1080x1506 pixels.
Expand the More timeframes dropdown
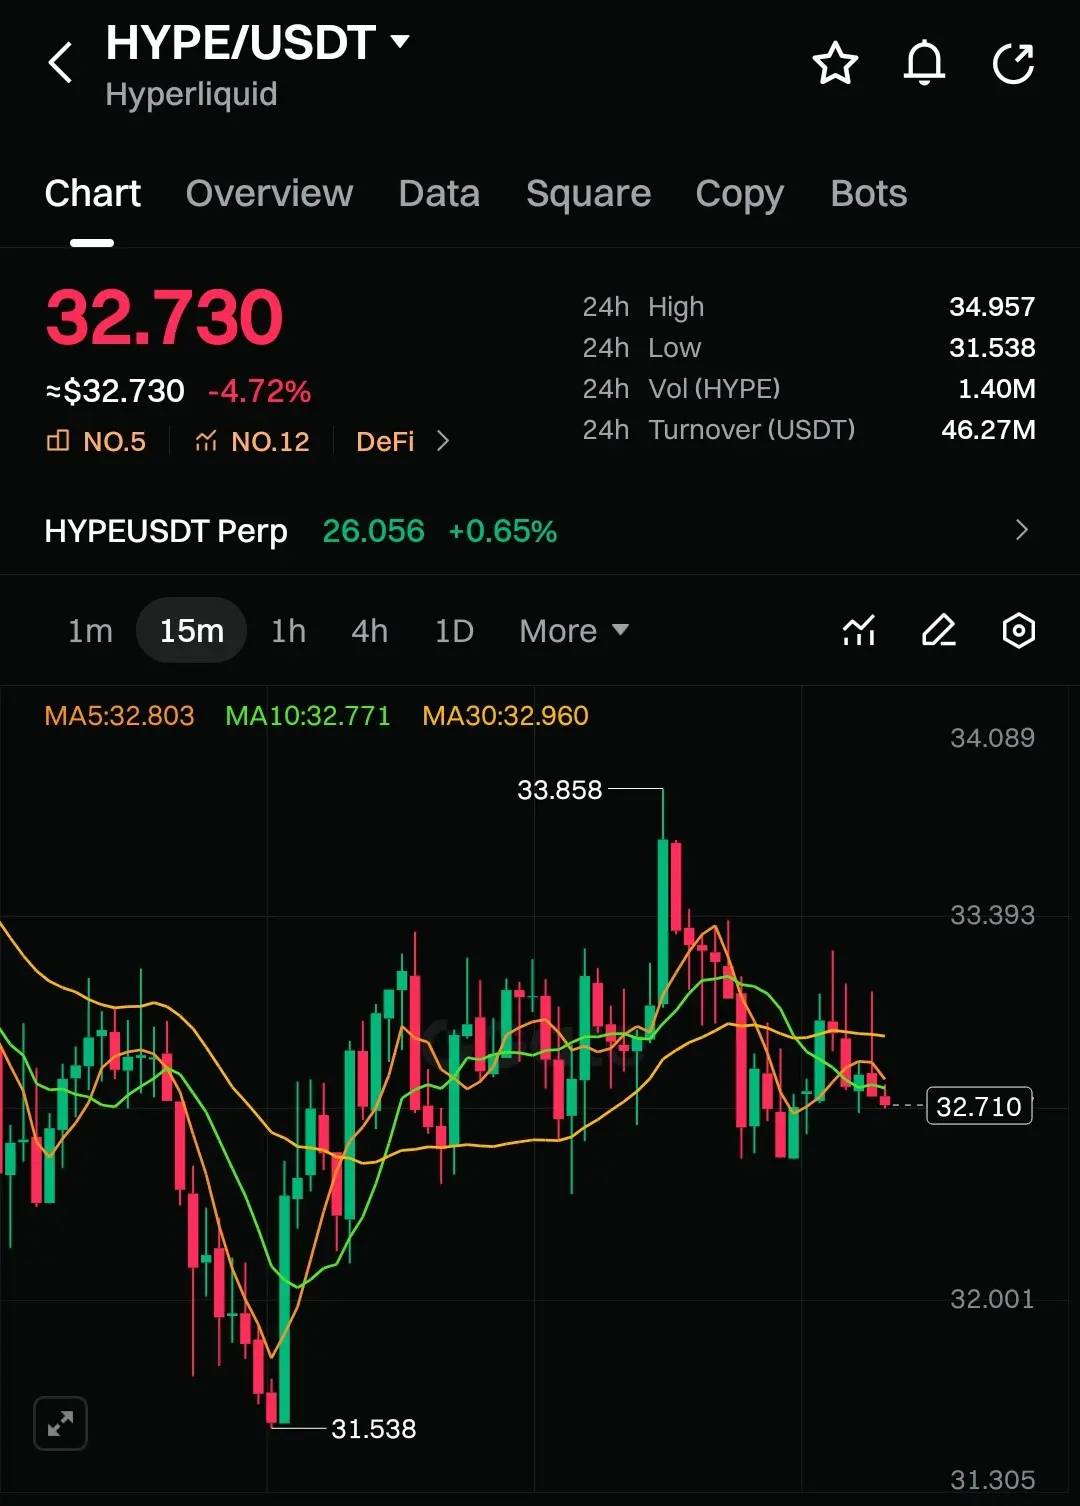click(574, 631)
